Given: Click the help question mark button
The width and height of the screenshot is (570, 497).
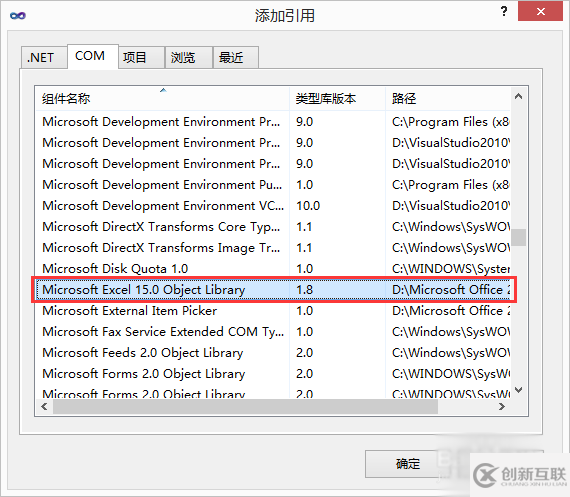Looking at the screenshot, I should click(x=504, y=11).
